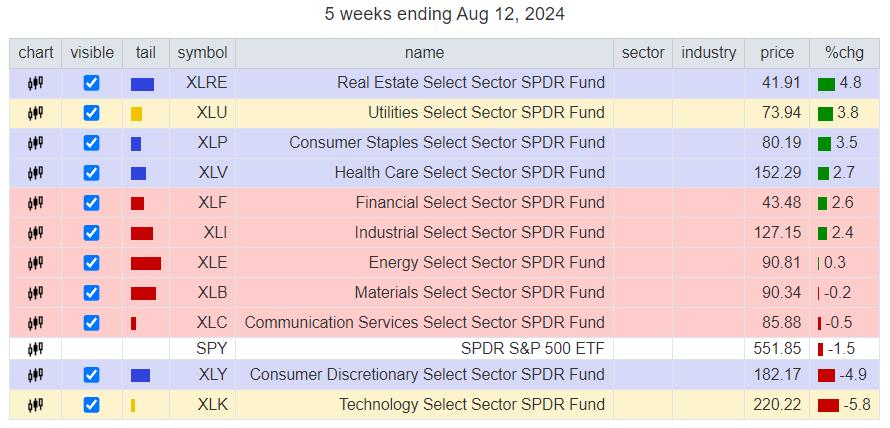This screenshot has width=890, height=428.
Task: Click chart icon for XLE Energy fund
Action: tap(35, 263)
